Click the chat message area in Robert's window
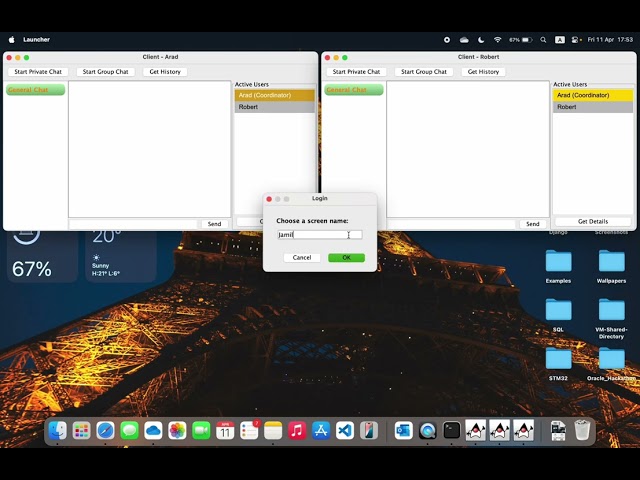Screen dimensions: 640x480 [x=468, y=149]
